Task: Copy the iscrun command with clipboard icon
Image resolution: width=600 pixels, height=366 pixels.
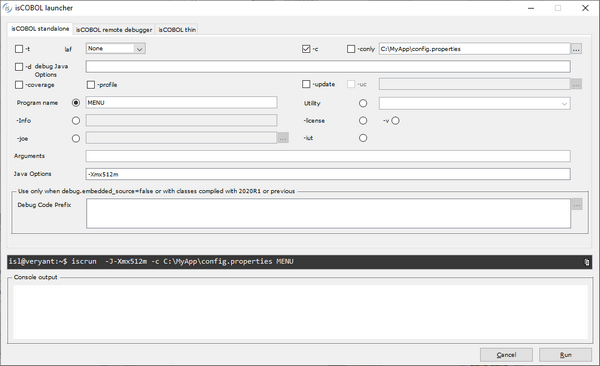Action: click(x=587, y=262)
